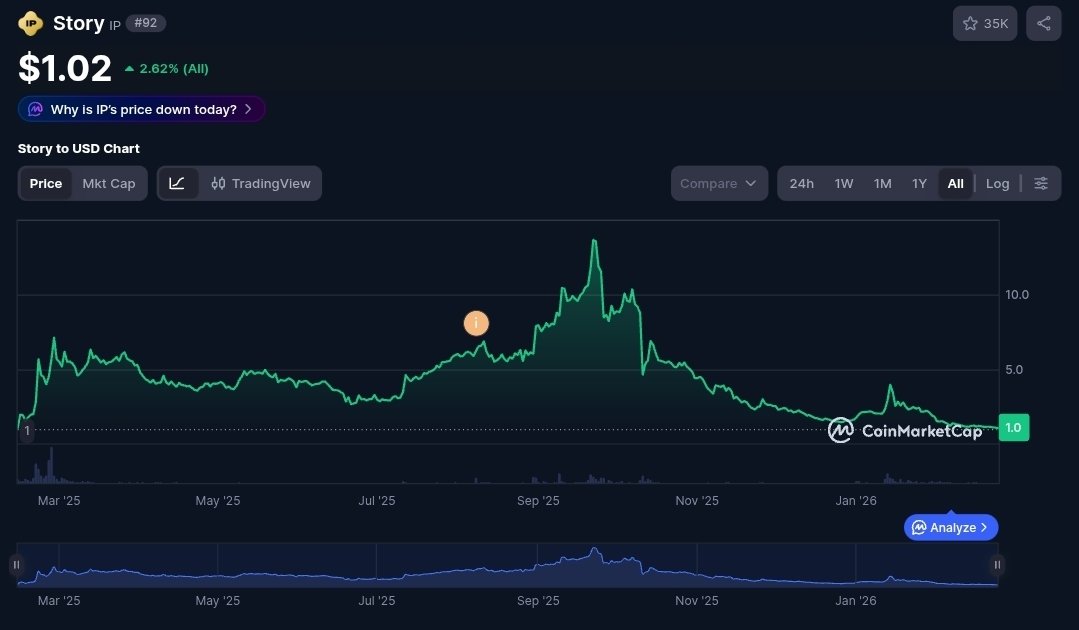Click the orange info marker on chart

click(x=476, y=323)
